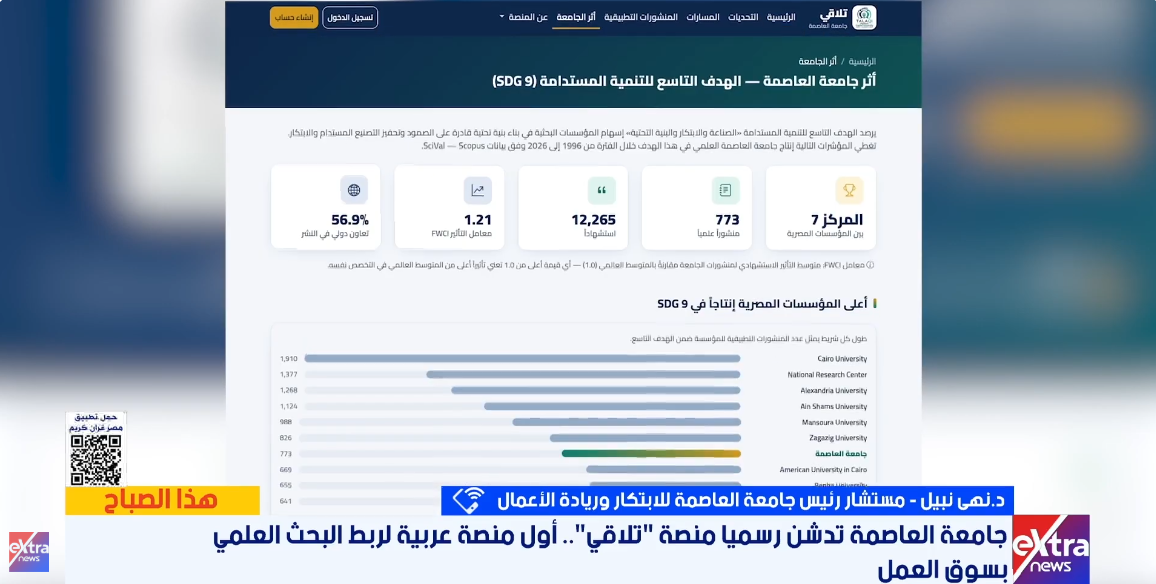Click the 'تعاون دولي في النشر' card caption
The image size is (1156, 584).
point(335,234)
